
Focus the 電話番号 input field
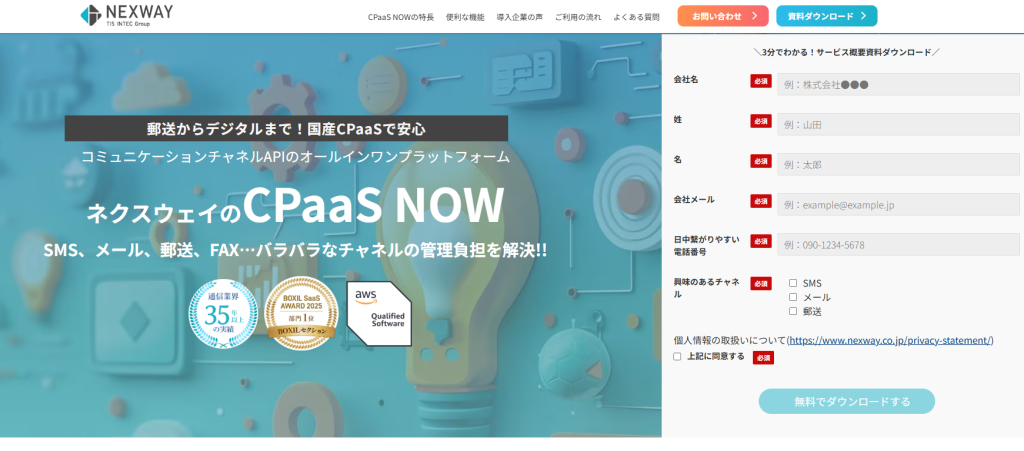coord(898,245)
